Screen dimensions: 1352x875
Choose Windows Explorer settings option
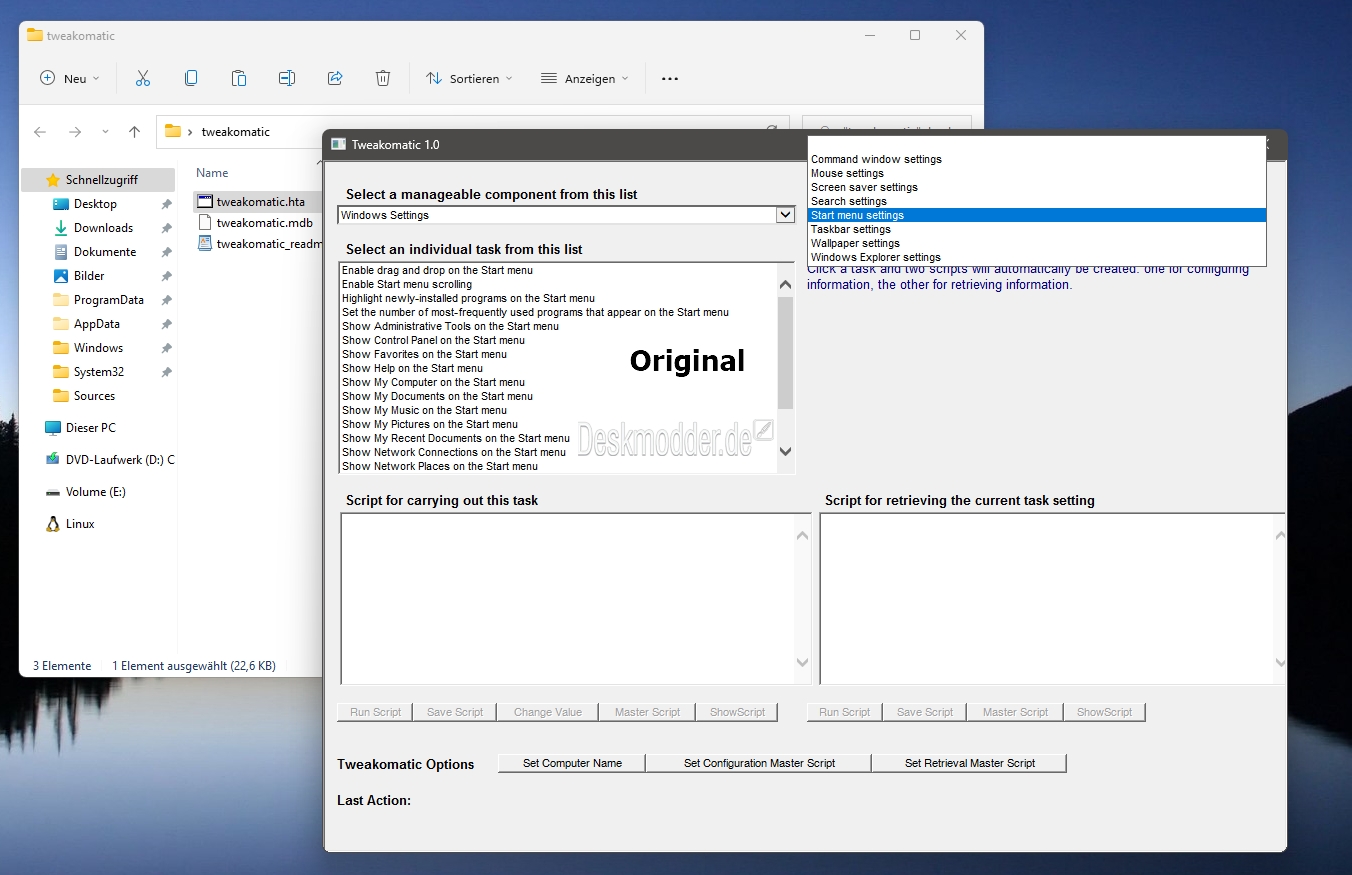coord(1037,257)
